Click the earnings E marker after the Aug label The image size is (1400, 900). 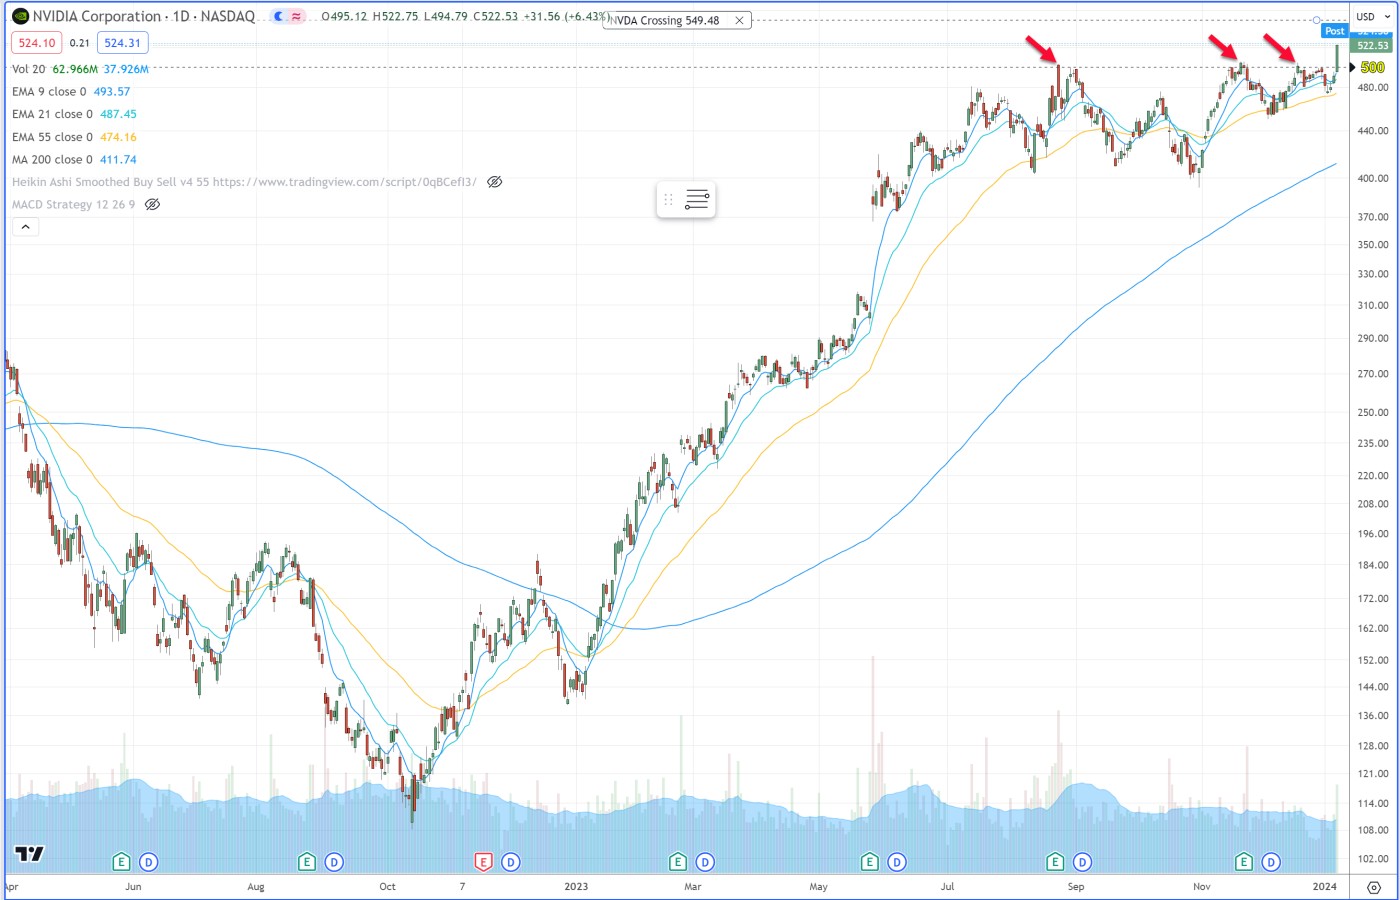point(307,861)
